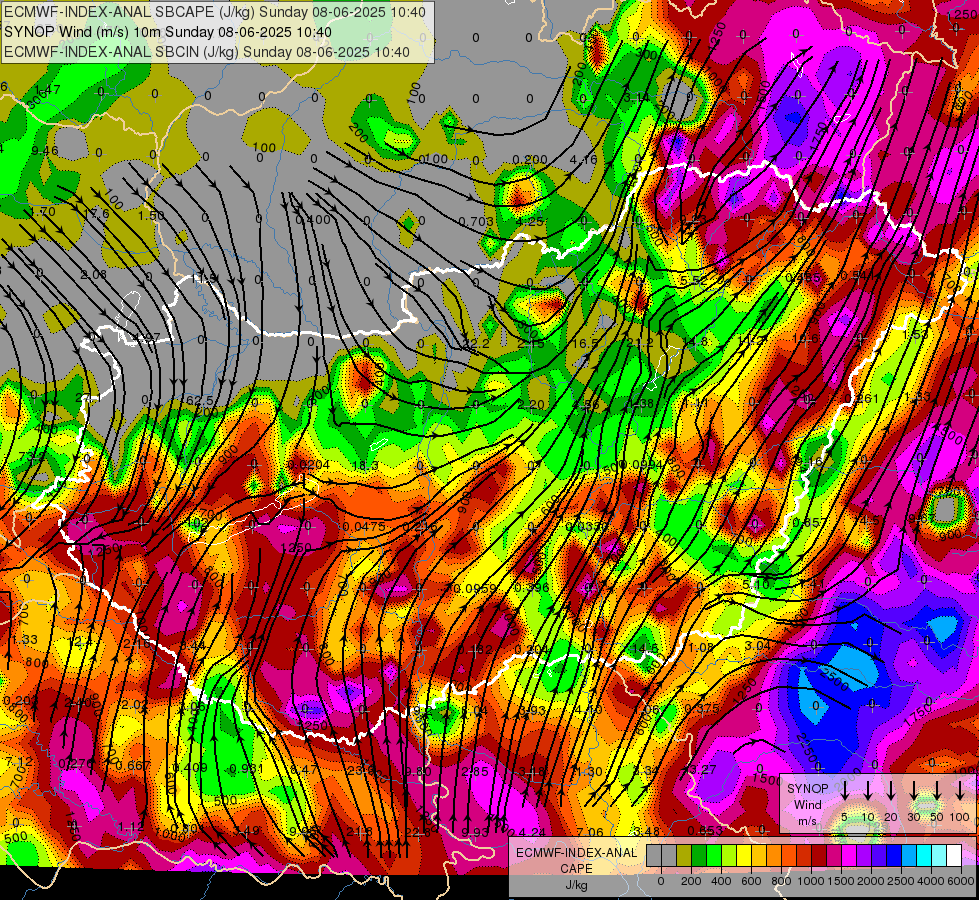Click the 1000 tick label on CAPE scale
Screen dimensions: 979x900
[810, 881]
